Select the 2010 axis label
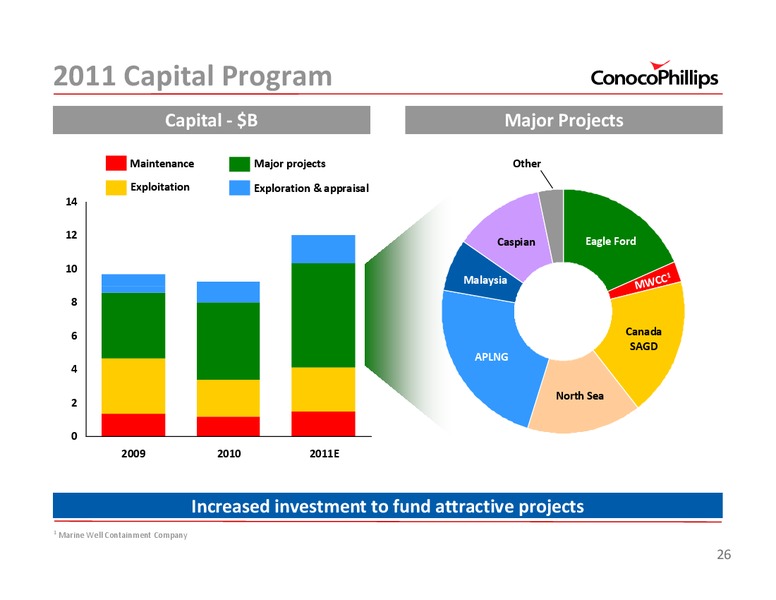The image size is (776, 600). point(229,453)
